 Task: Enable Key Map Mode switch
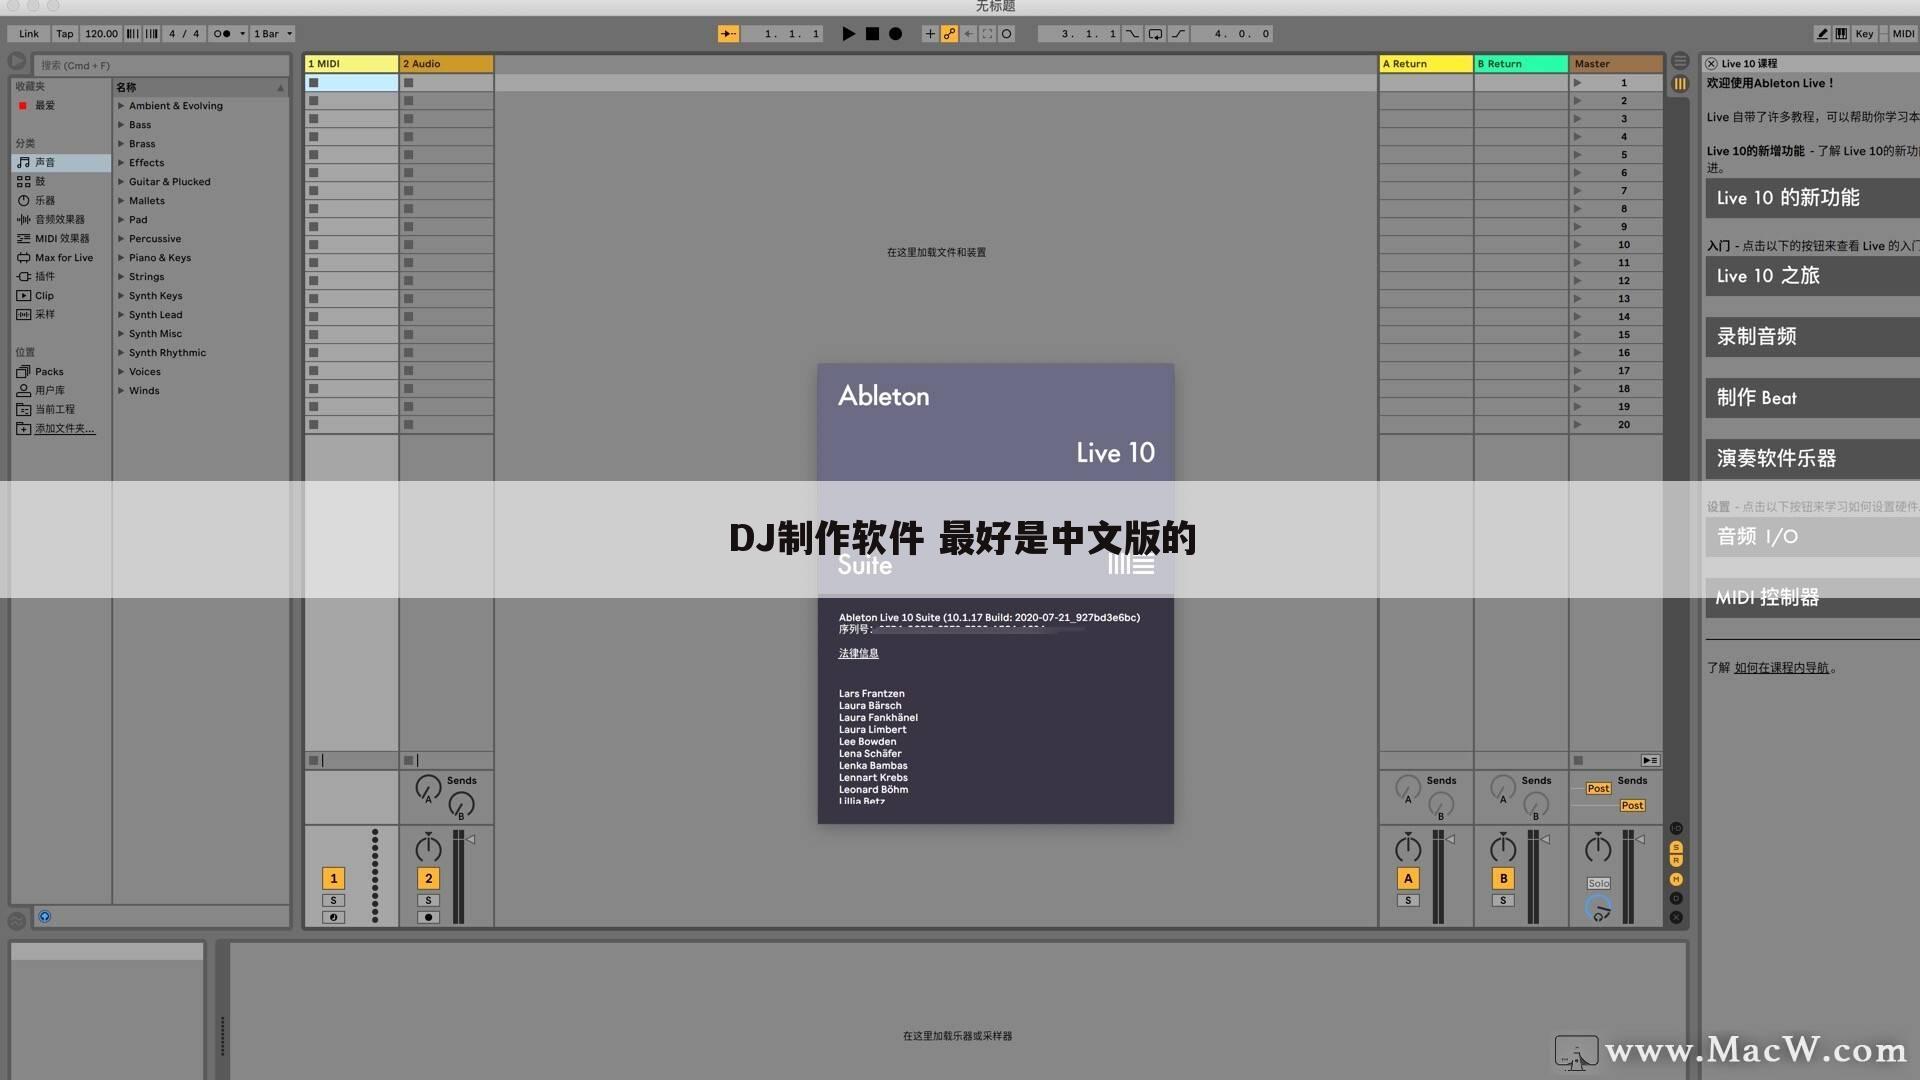[1865, 33]
